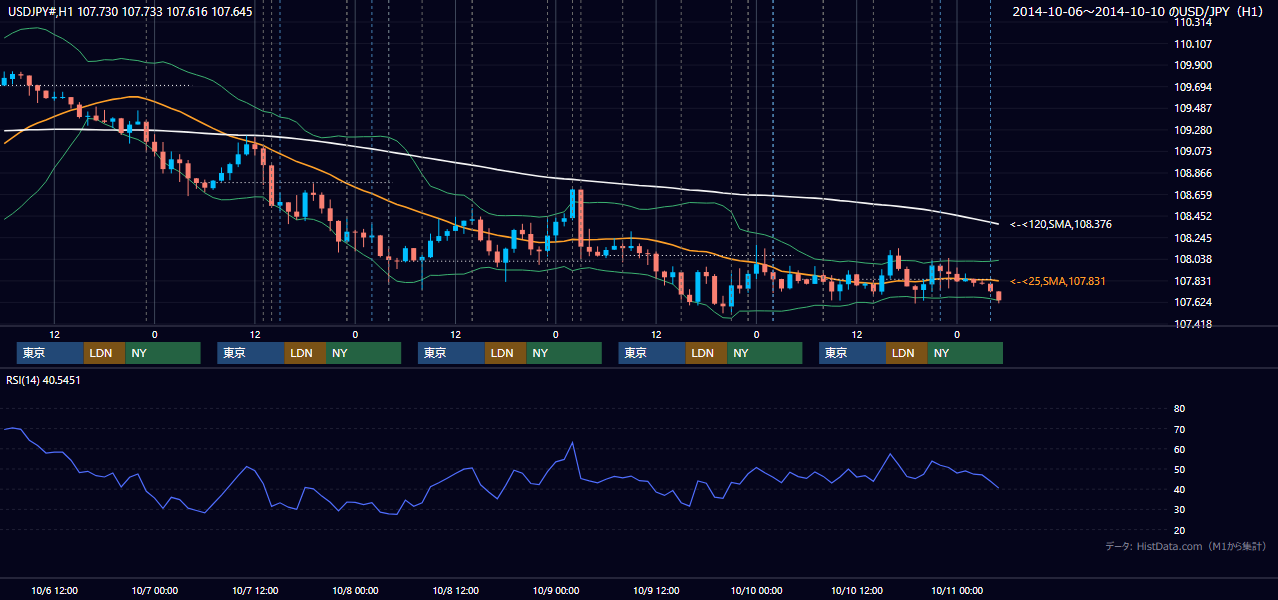
Task: Click the USDJPY#,H1 chart title text
Action: pos(130,11)
